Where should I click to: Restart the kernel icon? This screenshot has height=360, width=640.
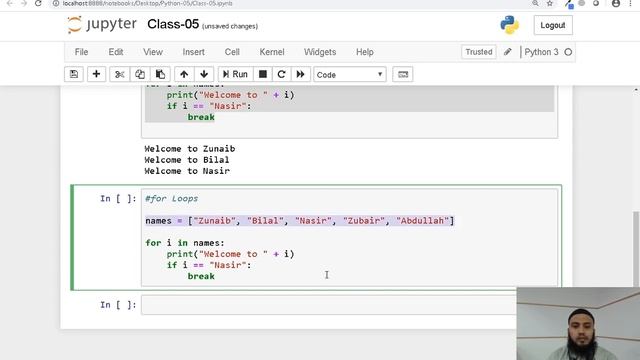point(281,74)
